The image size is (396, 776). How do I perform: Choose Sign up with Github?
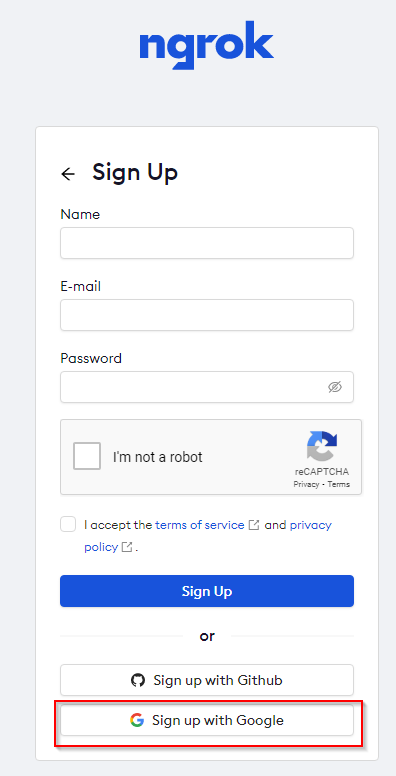(207, 680)
